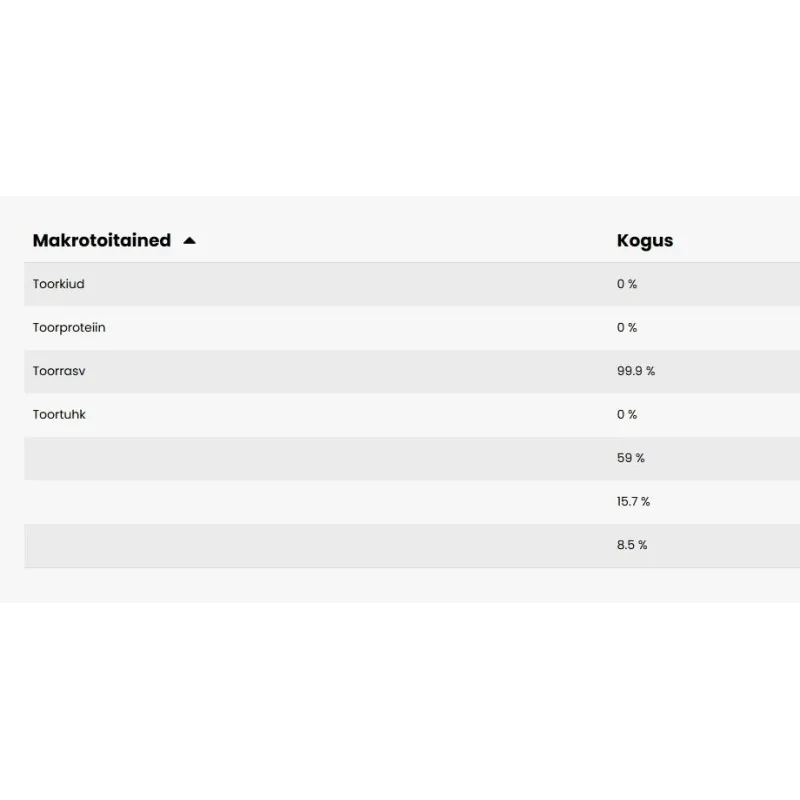Click the Toorrasv nutrient label
This screenshot has width=800, height=800.
pyautogui.click(x=59, y=371)
